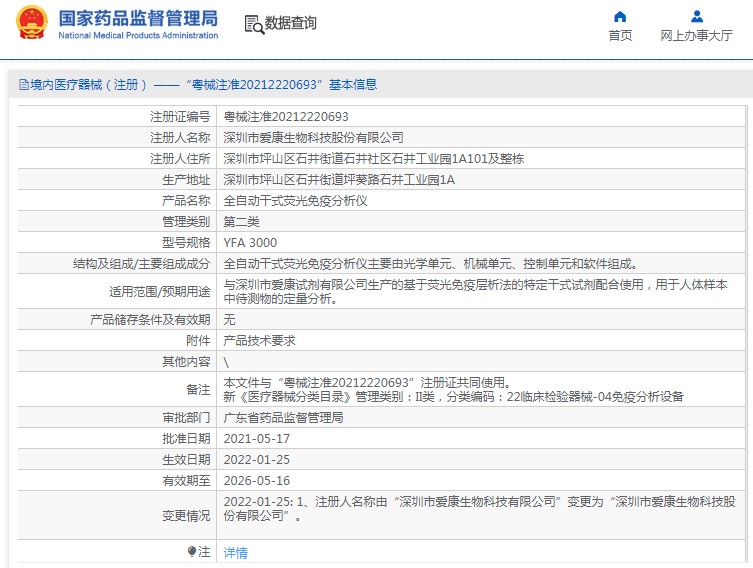Click the 审批部门 label
Screen dimensions: 753x568
click(x=186, y=418)
